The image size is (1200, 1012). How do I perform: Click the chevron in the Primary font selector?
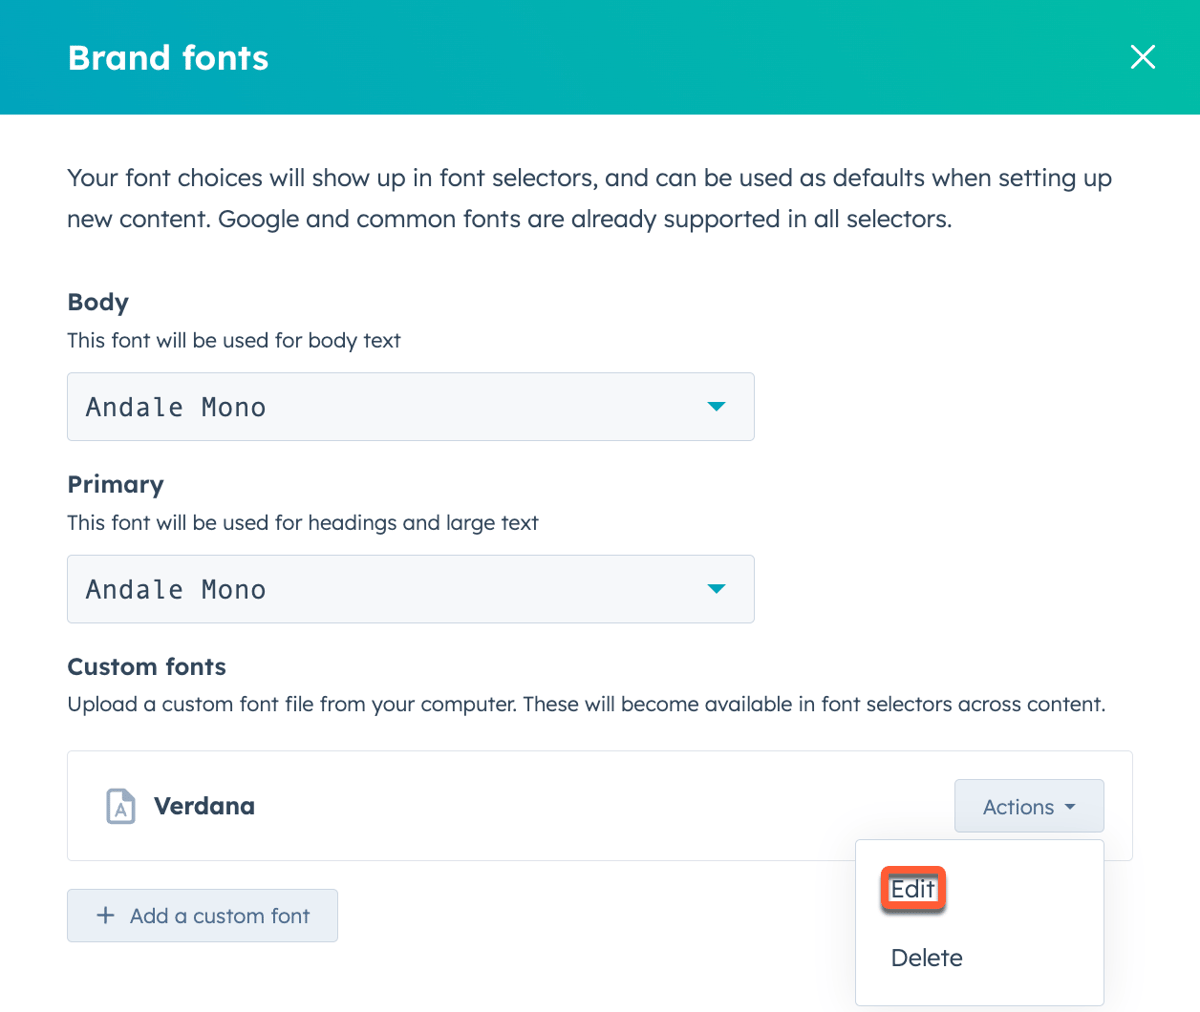click(x=716, y=589)
